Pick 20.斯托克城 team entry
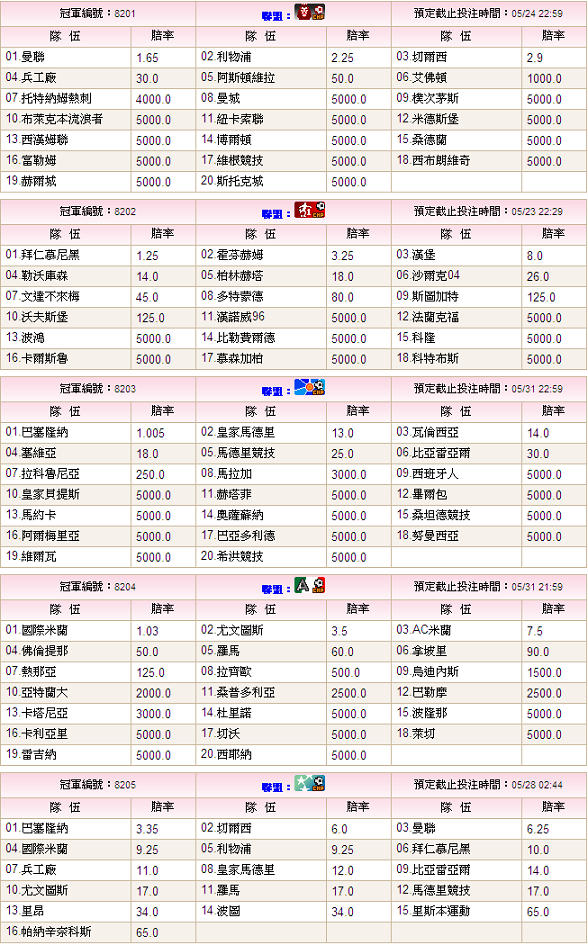This screenshot has height=945, width=588. 232,181
